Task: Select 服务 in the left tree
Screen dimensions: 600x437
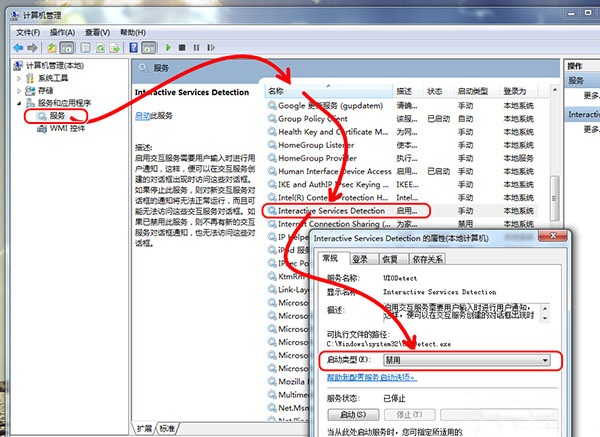Action: [x=57, y=116]
